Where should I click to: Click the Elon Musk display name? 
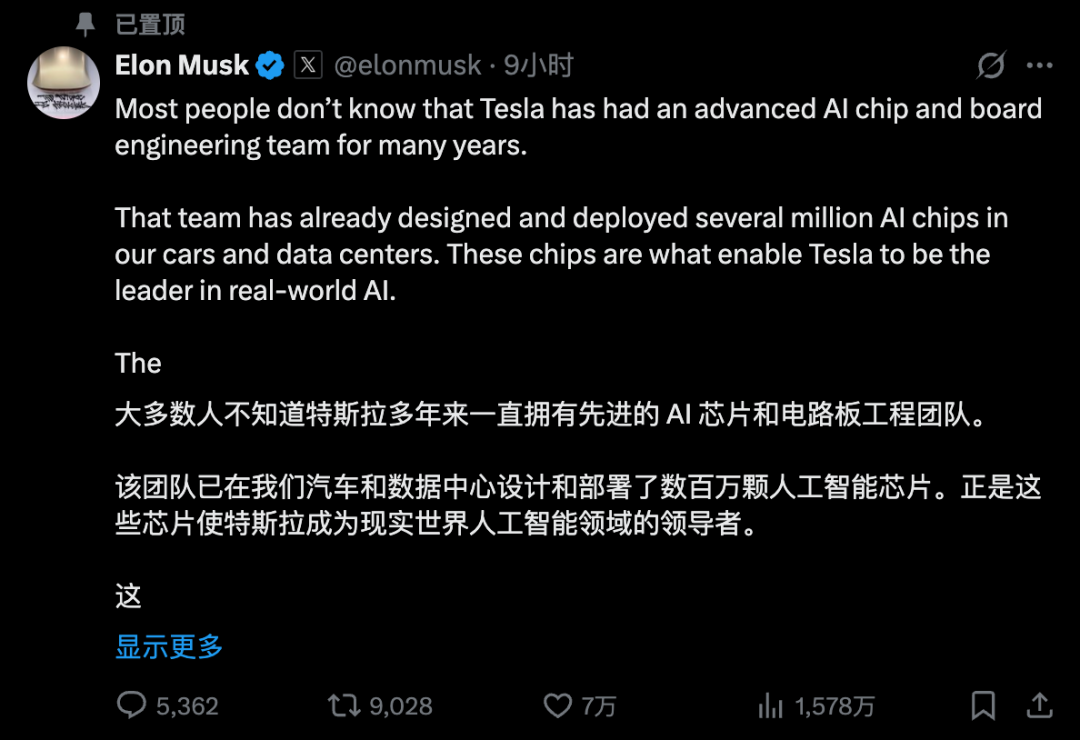pos(181,64)
